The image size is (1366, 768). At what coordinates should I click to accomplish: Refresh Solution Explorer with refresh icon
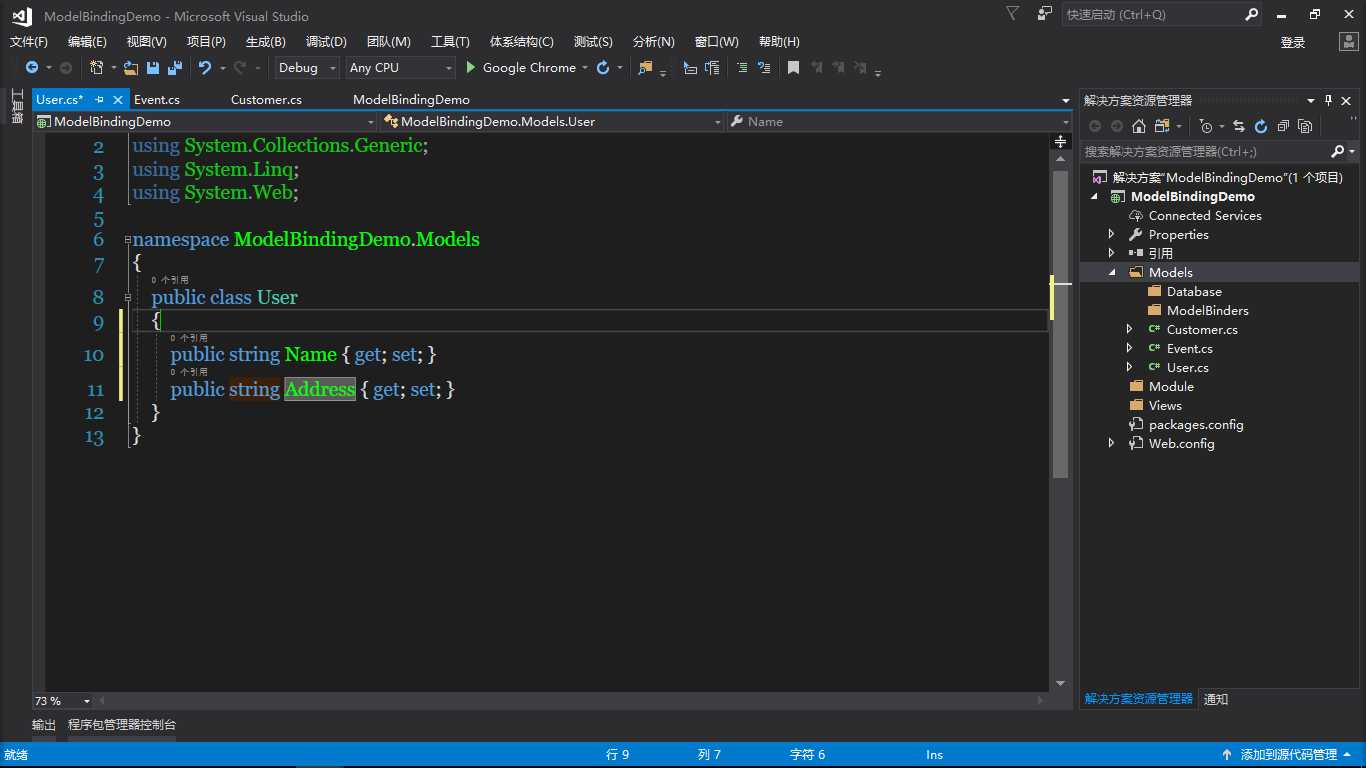[x=1261, y=126]
